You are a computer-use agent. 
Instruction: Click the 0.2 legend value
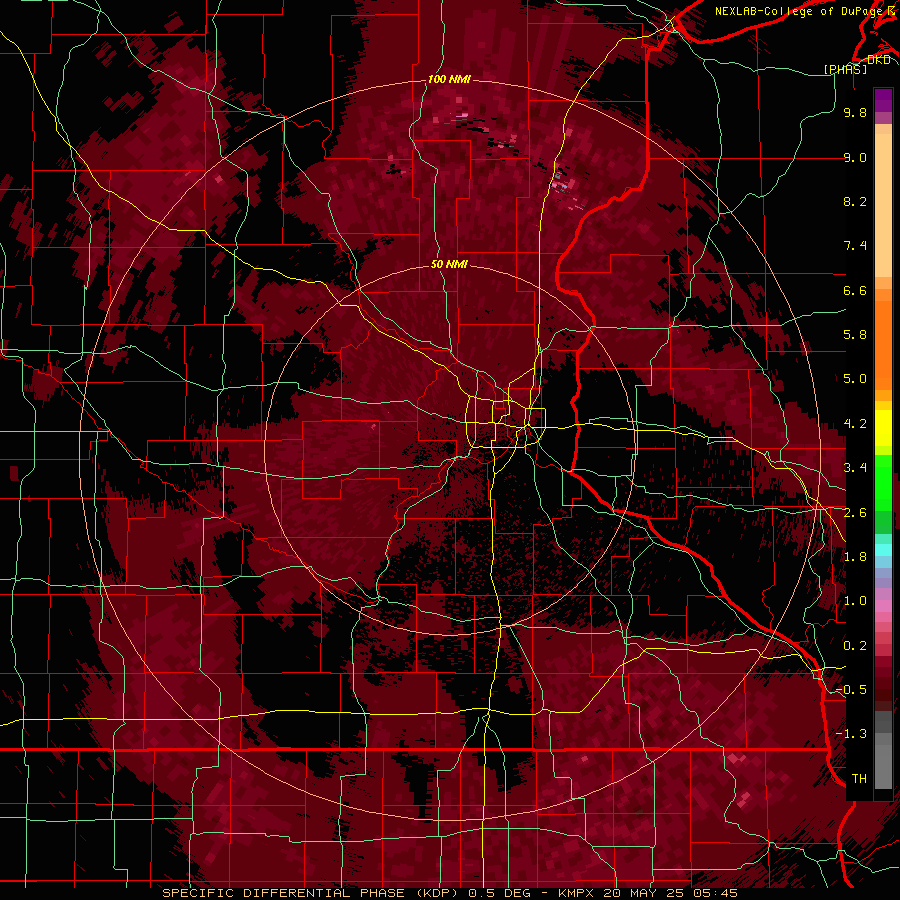tap(855, 646)
